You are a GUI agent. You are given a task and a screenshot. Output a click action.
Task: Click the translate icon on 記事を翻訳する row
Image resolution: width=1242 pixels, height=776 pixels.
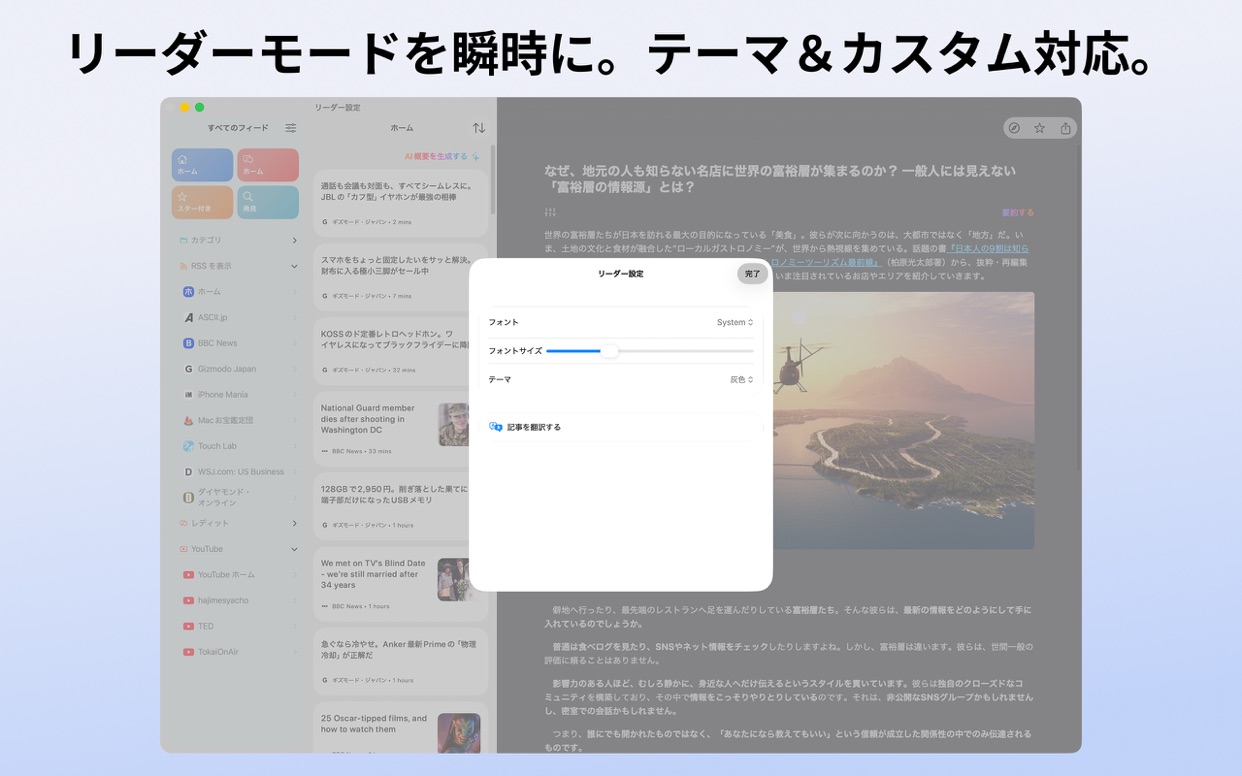494,427
